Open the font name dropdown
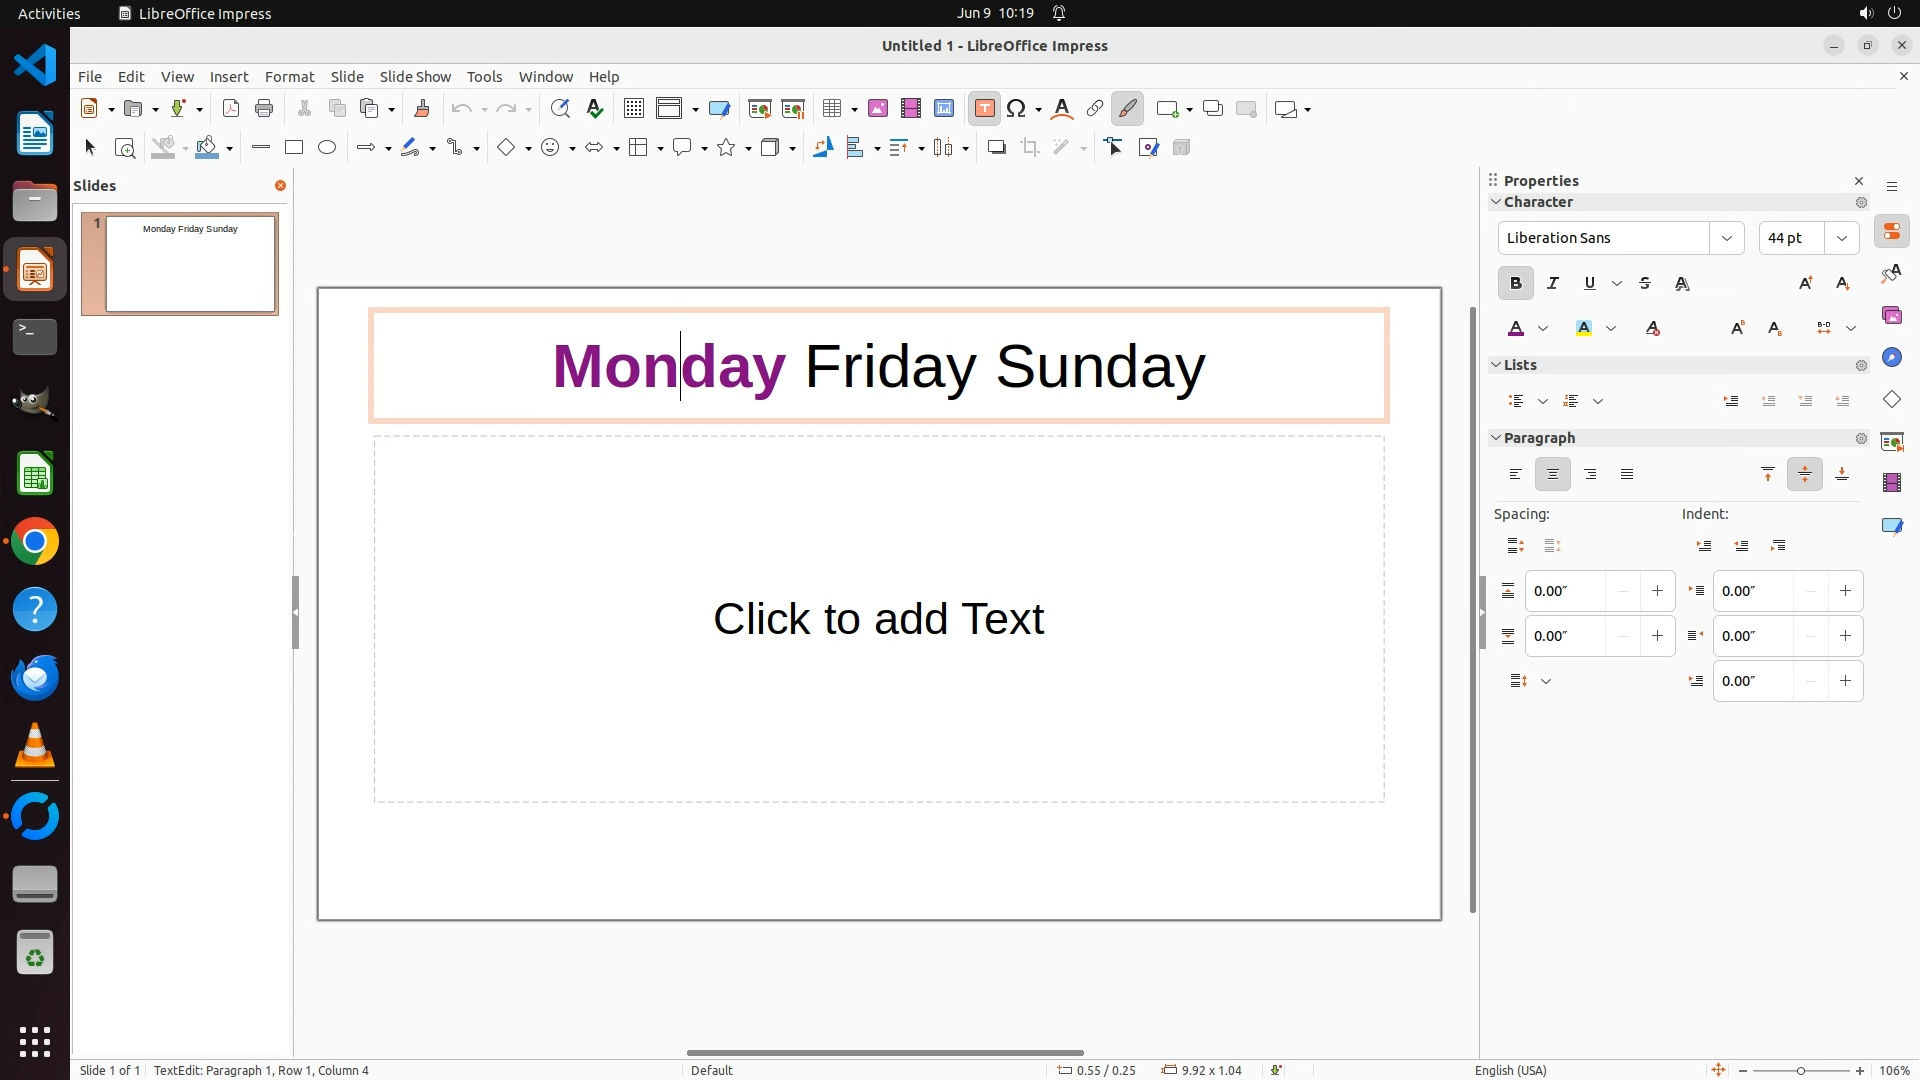 pyautogui.click(x=1726, y=238)
